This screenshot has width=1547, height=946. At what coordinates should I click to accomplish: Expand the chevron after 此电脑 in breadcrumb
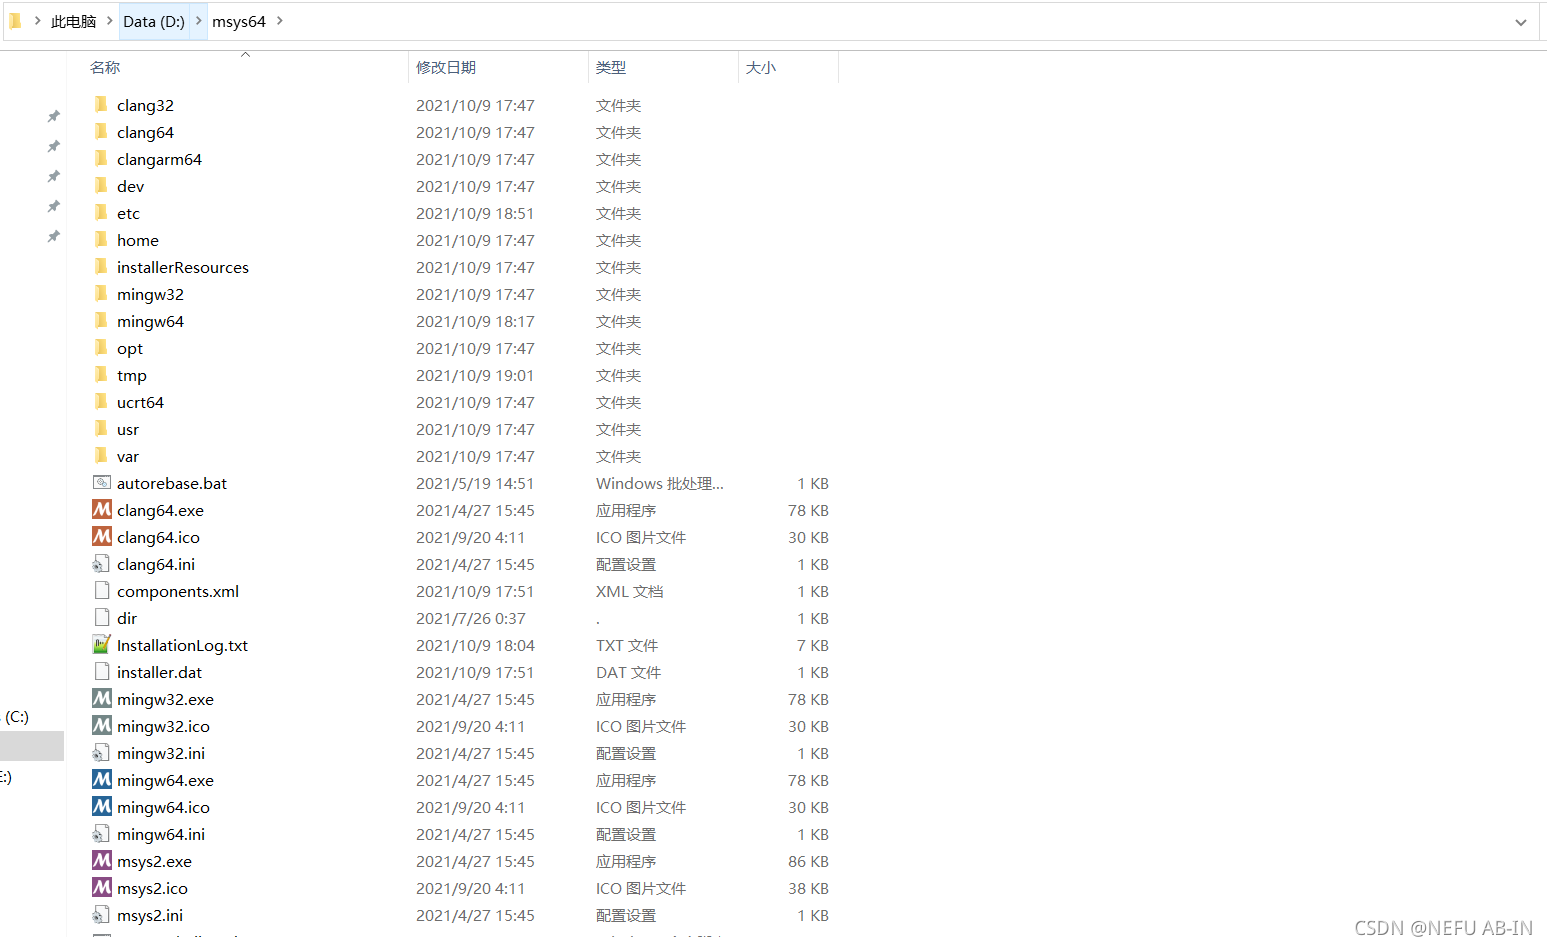[110, 21]
